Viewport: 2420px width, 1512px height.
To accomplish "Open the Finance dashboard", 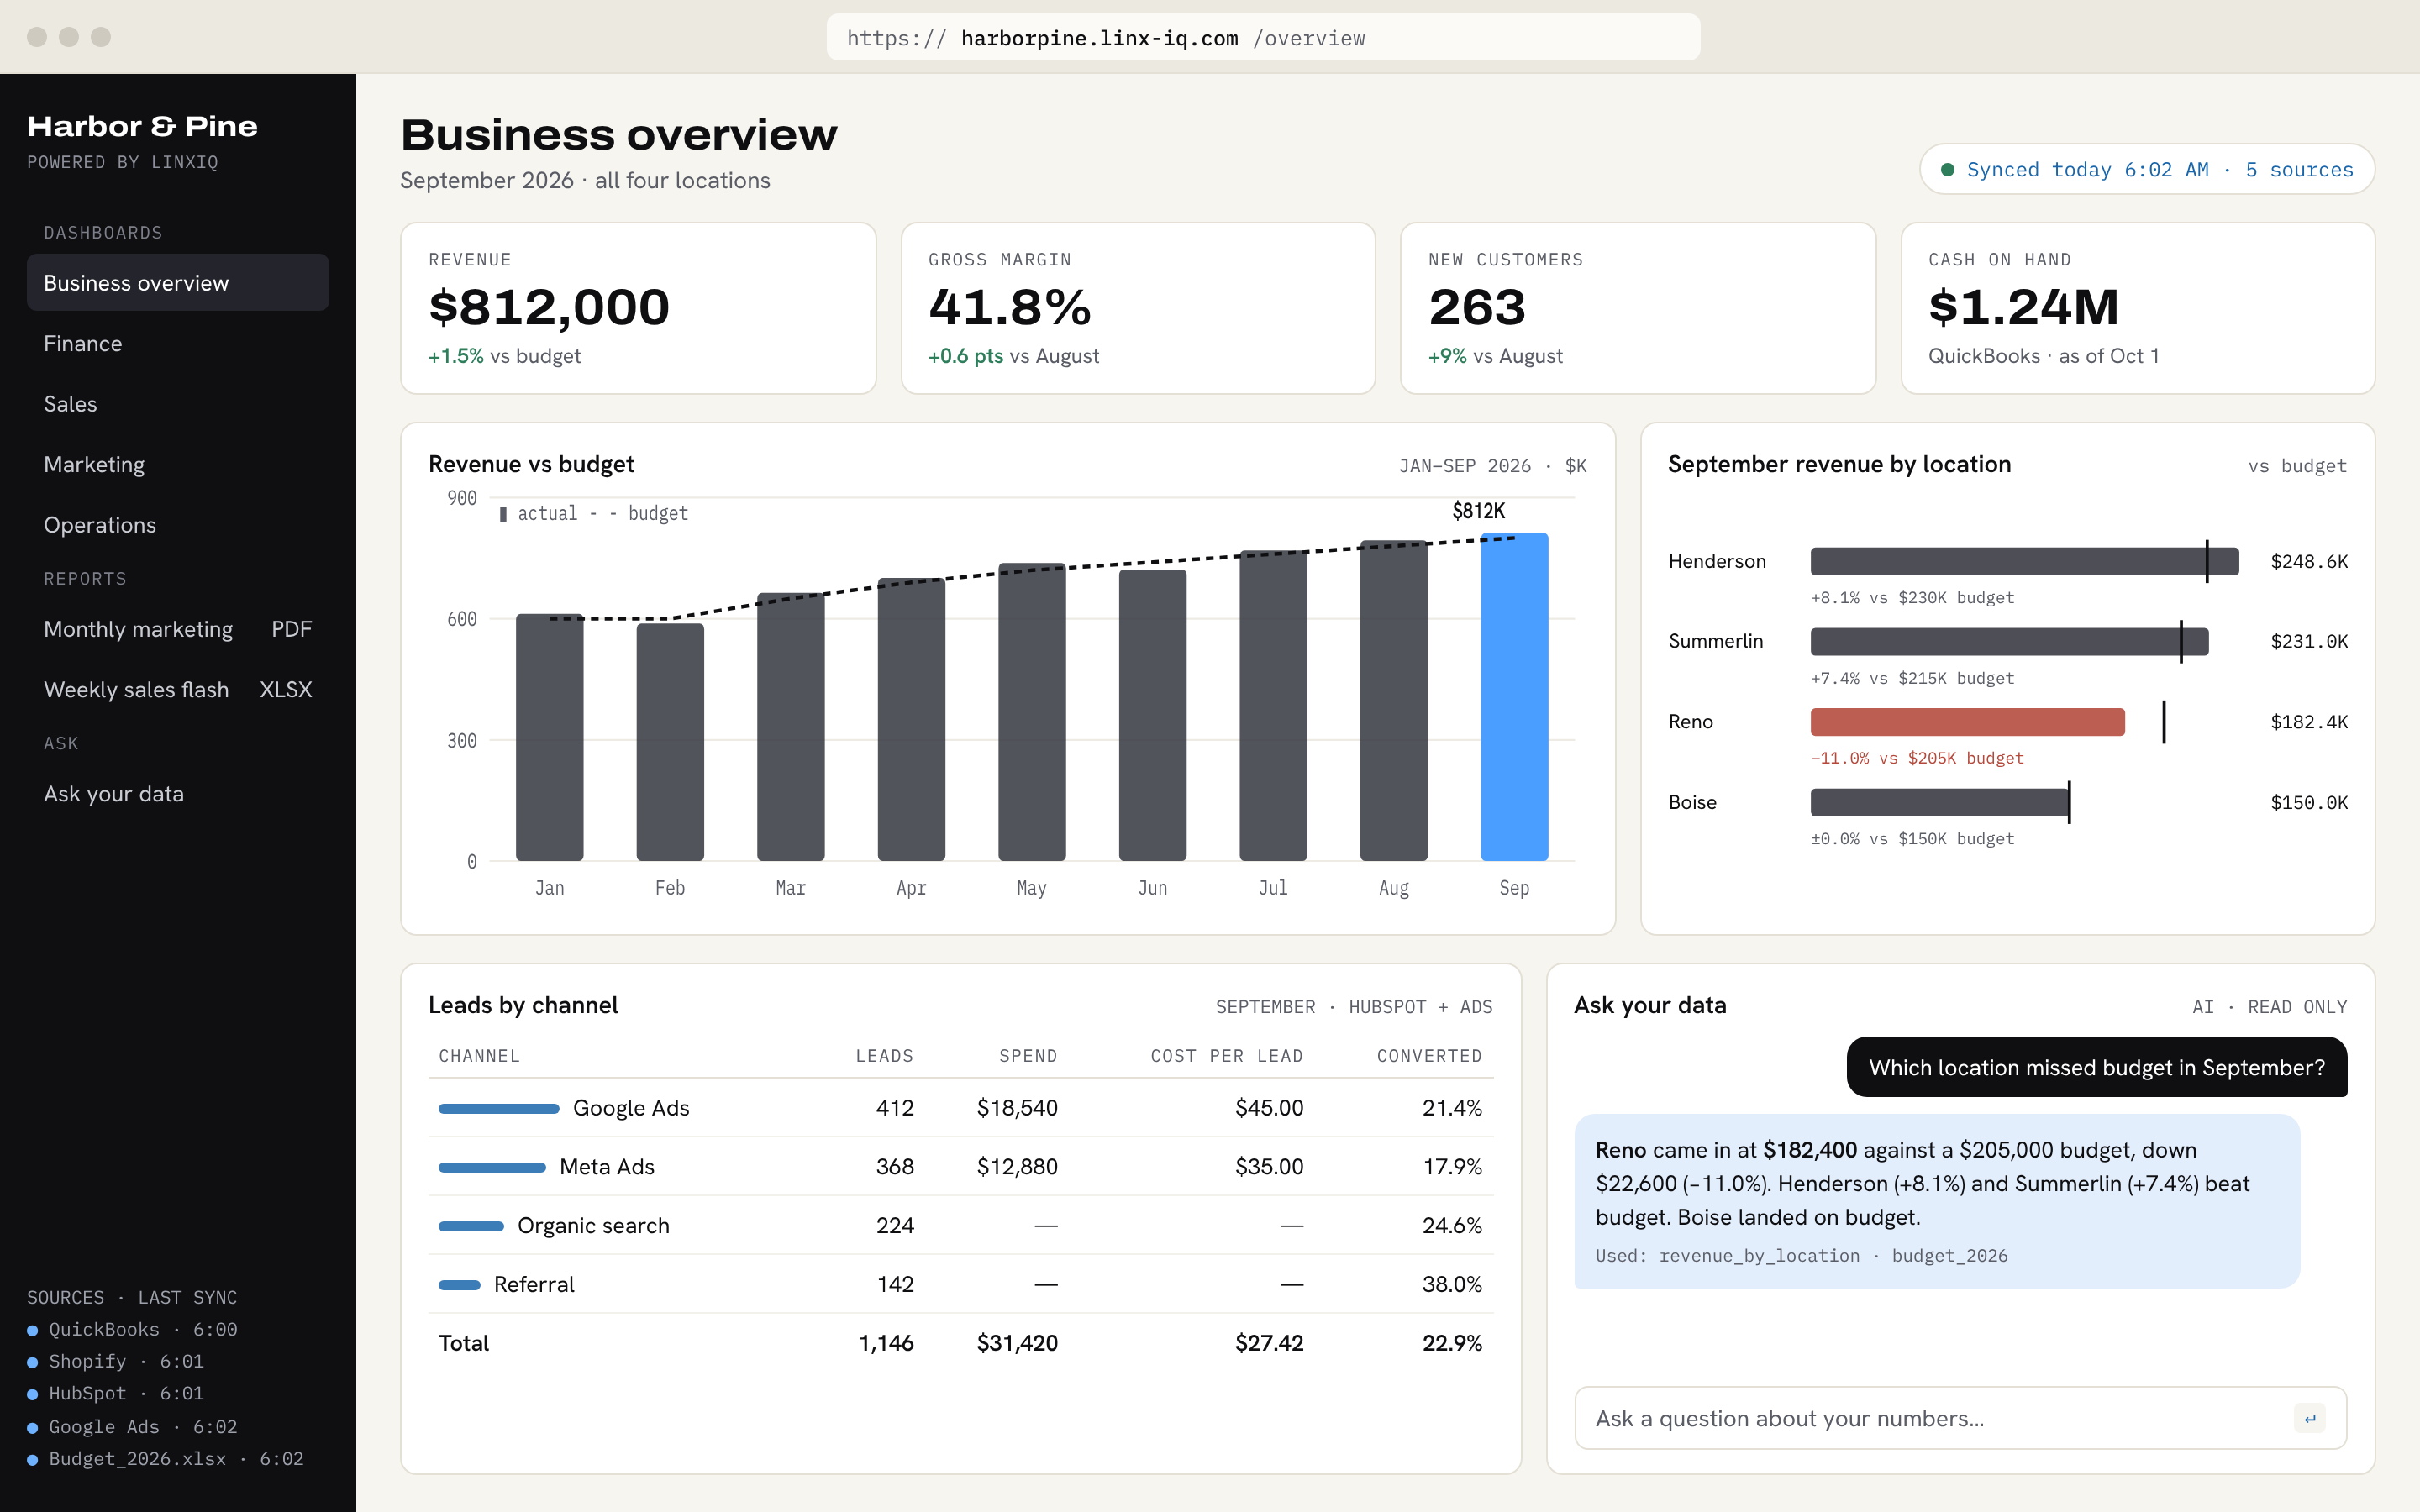I will 178,343.
